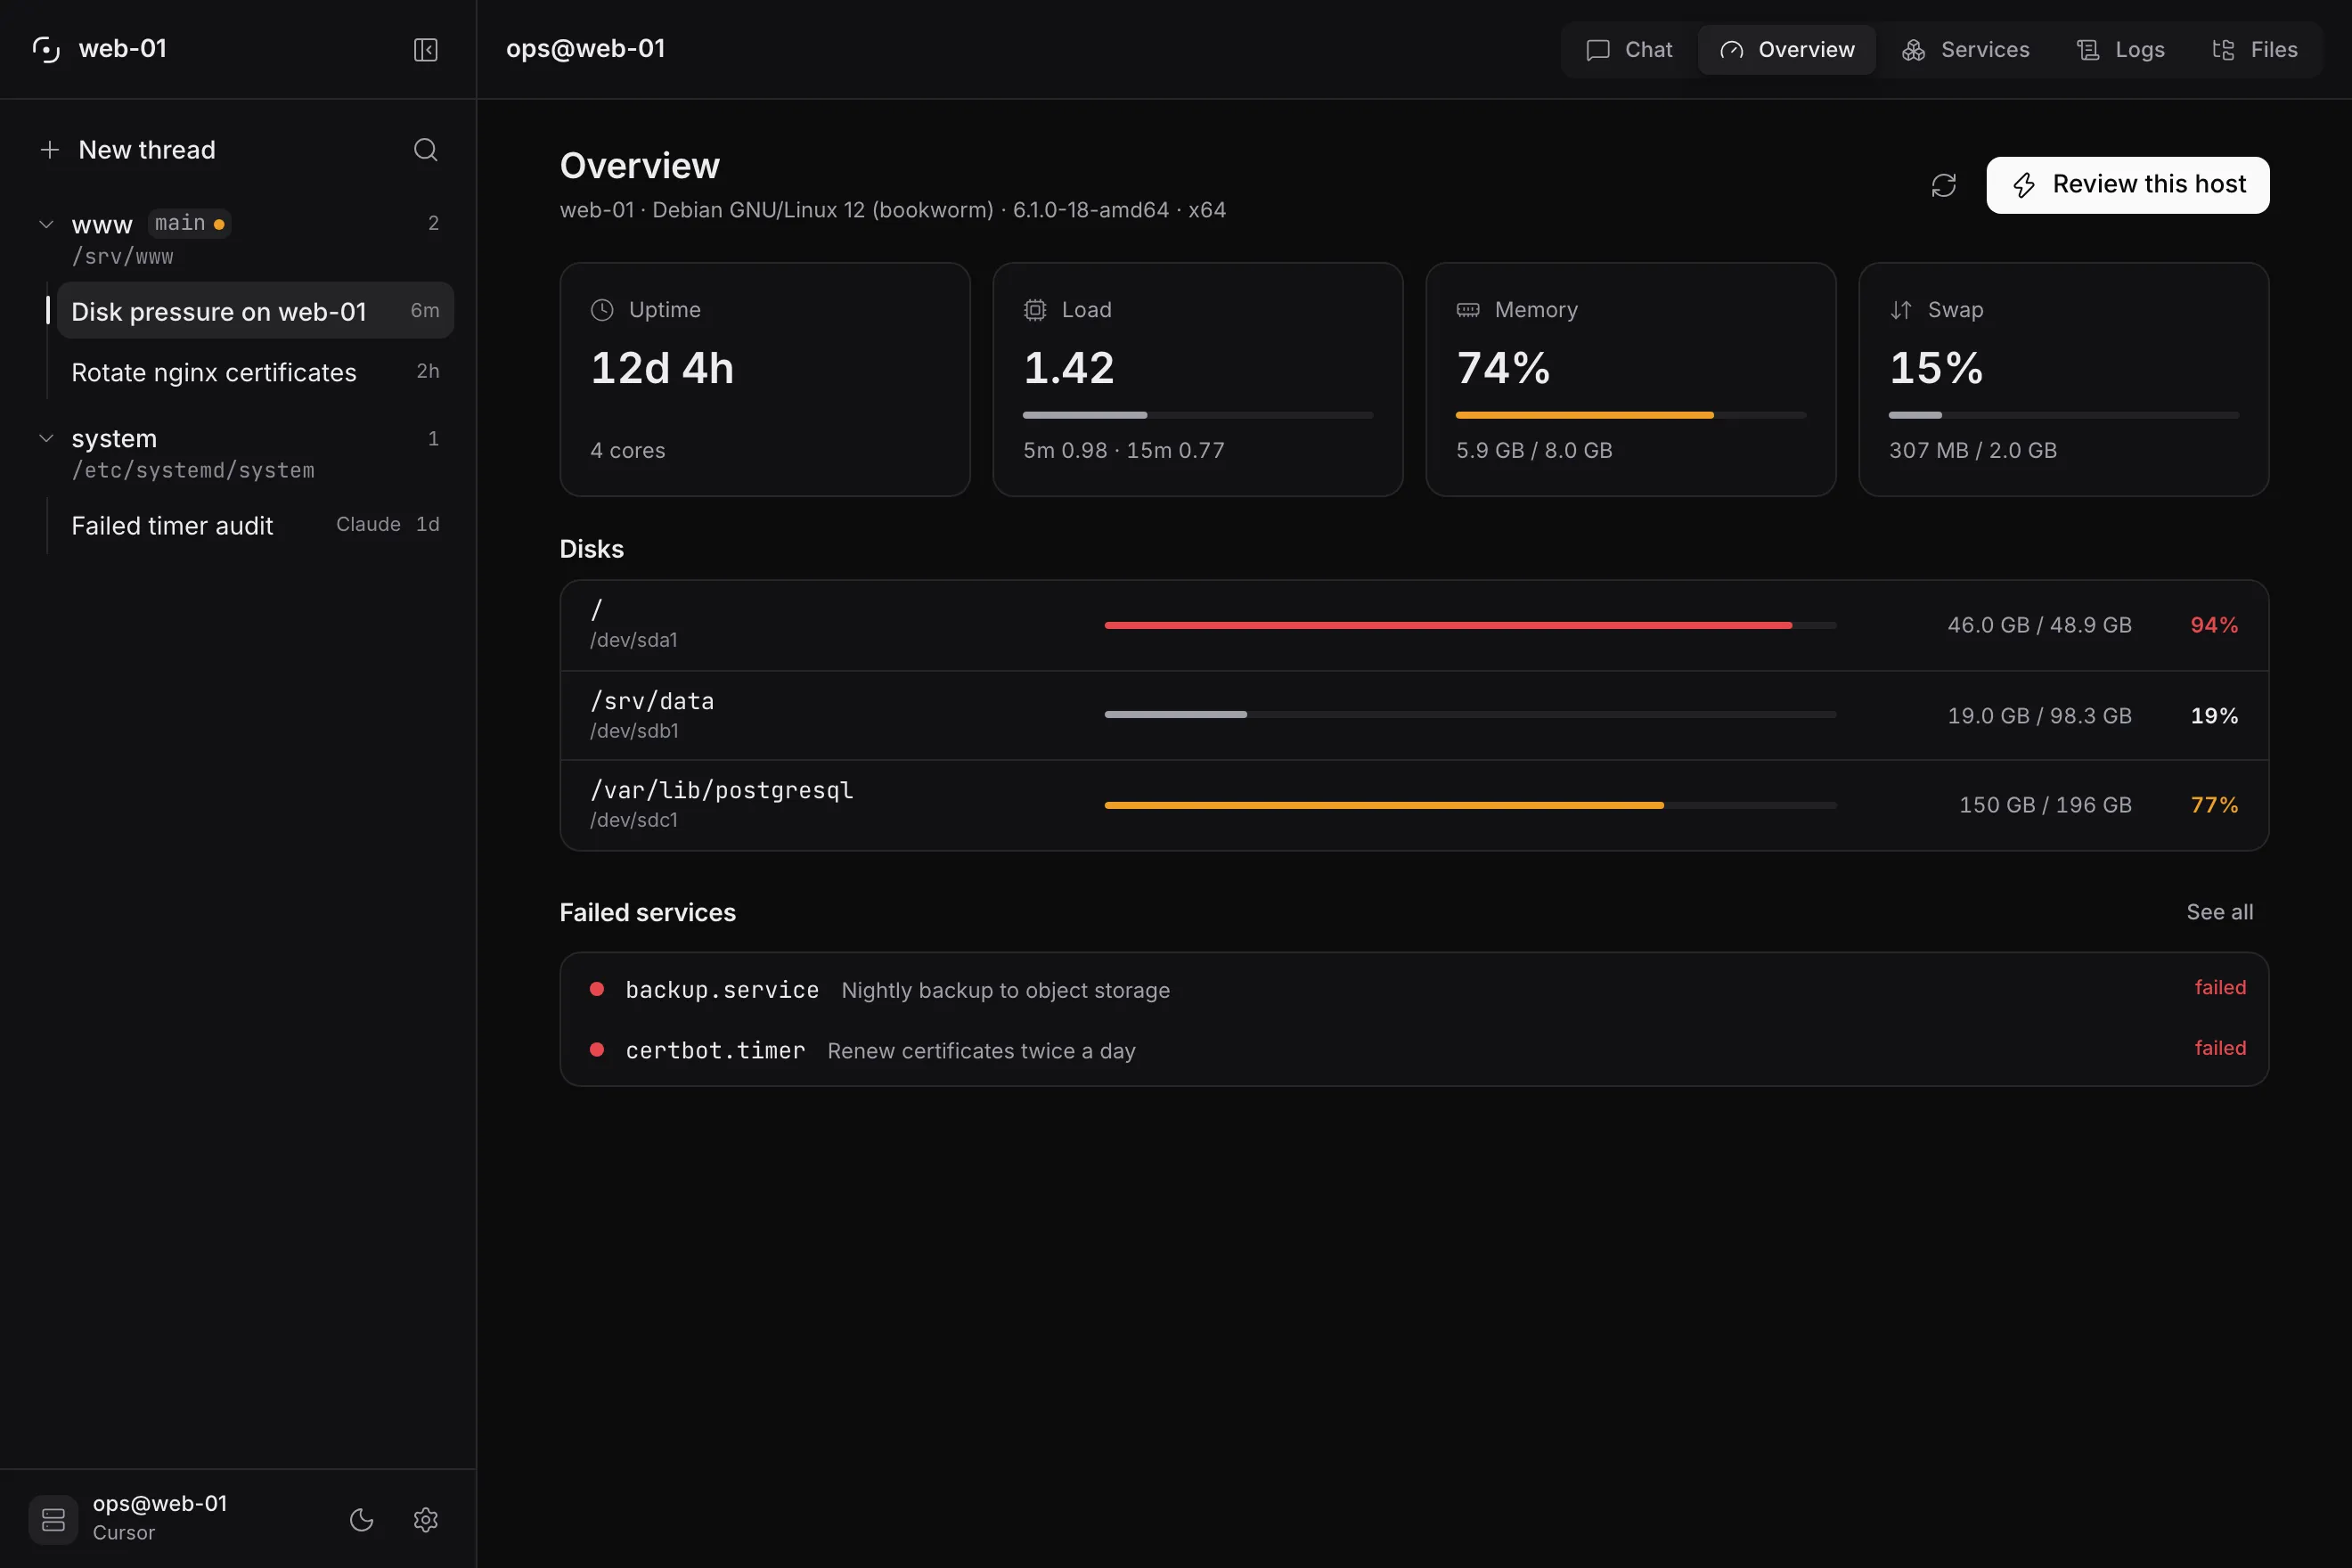The height and width of the screenshot is (1568, 2352).
Task: Click the server icon next to ops@web-01
Action: (x=53, y=1519)
